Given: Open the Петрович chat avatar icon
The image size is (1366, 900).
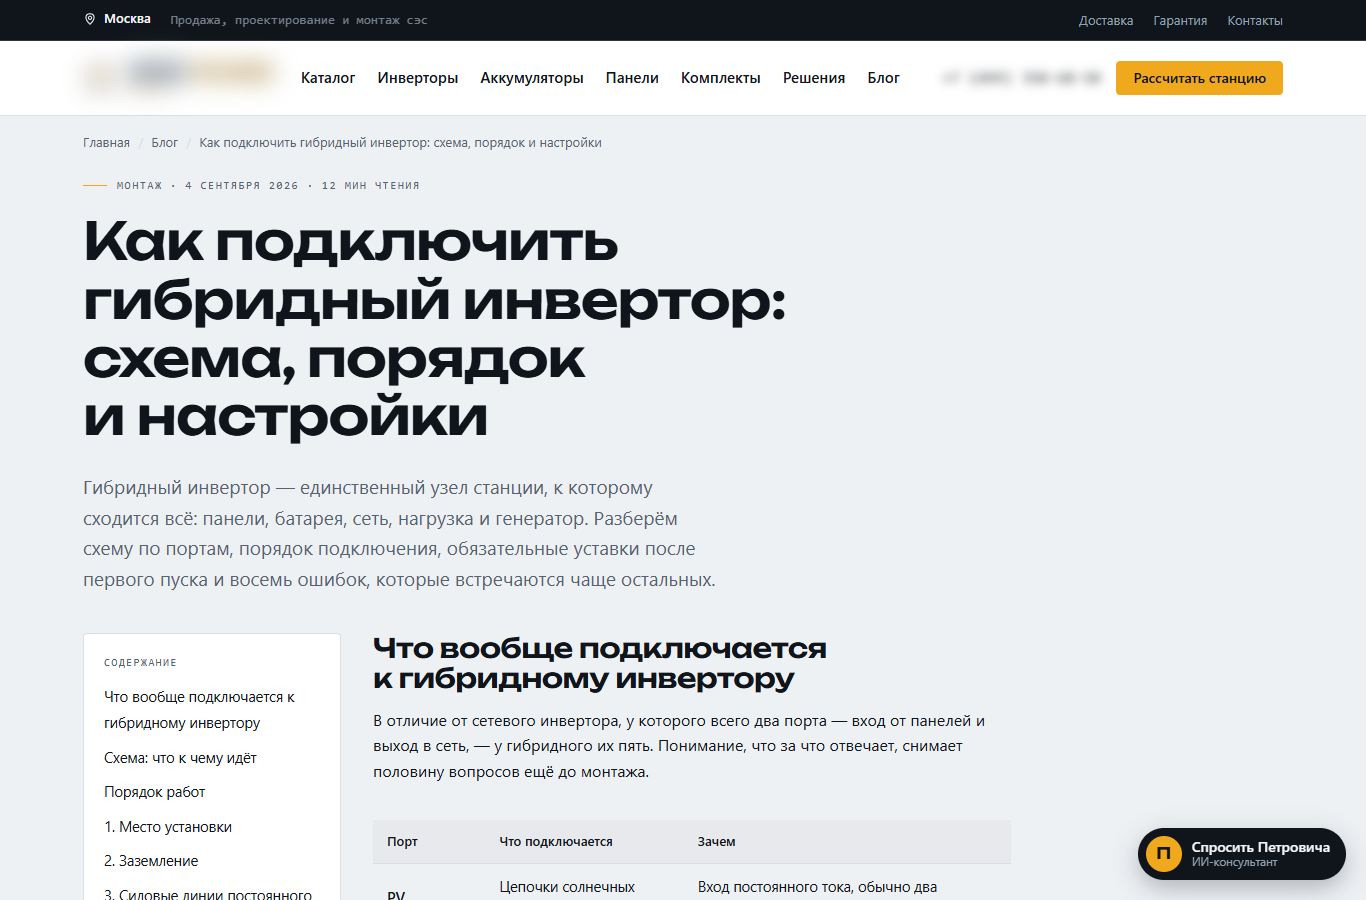Looking at the screenshot, I should 1164,854.
